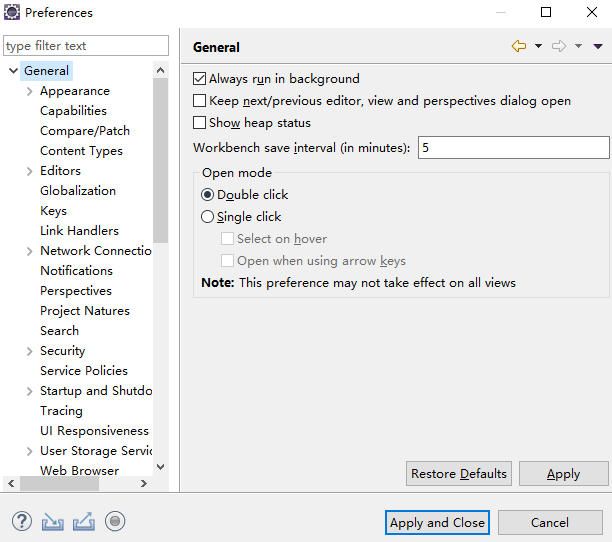This screenshot has height=542, width=612.
Task: Select Globalization in the tree
Action: point(78,191)
